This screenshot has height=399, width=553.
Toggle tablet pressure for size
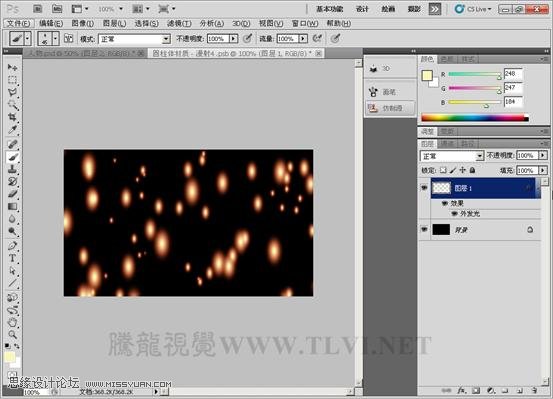click(335, 38)
